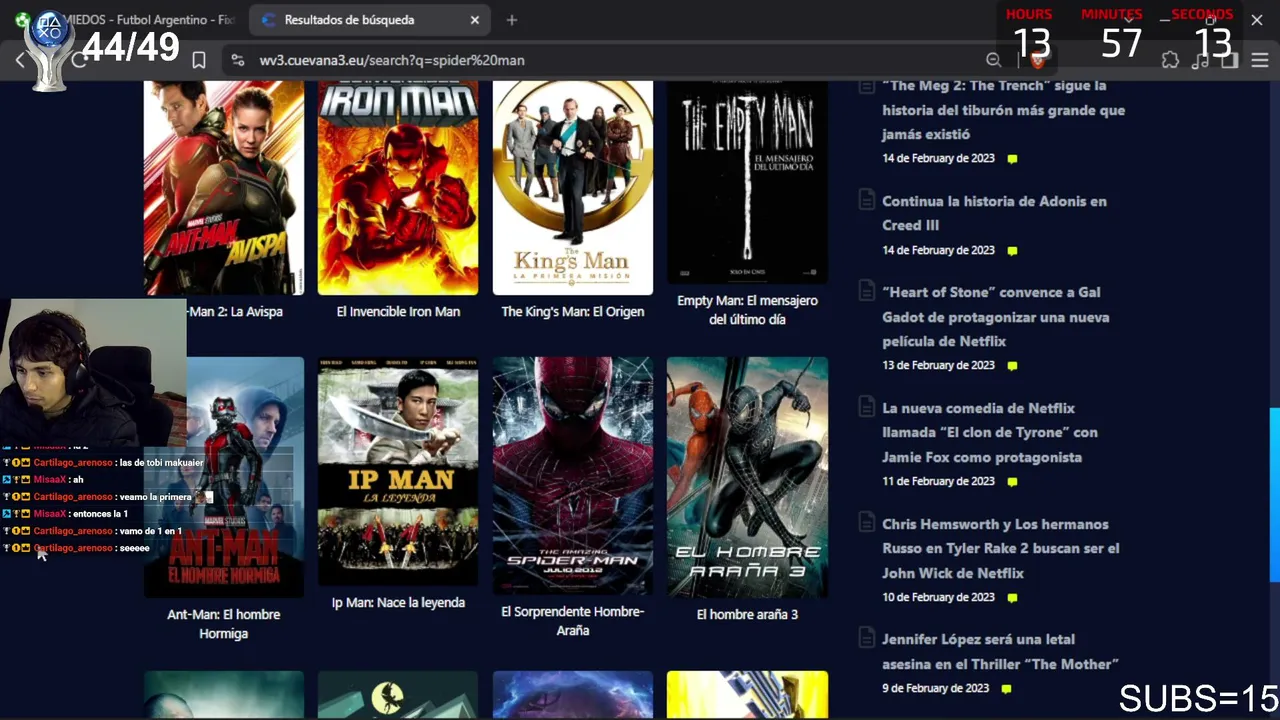The height and width of the screenshot is (720, 1280).
Task: Click the title link 'El Invencible Iron Man'
Action: [398, 312]
